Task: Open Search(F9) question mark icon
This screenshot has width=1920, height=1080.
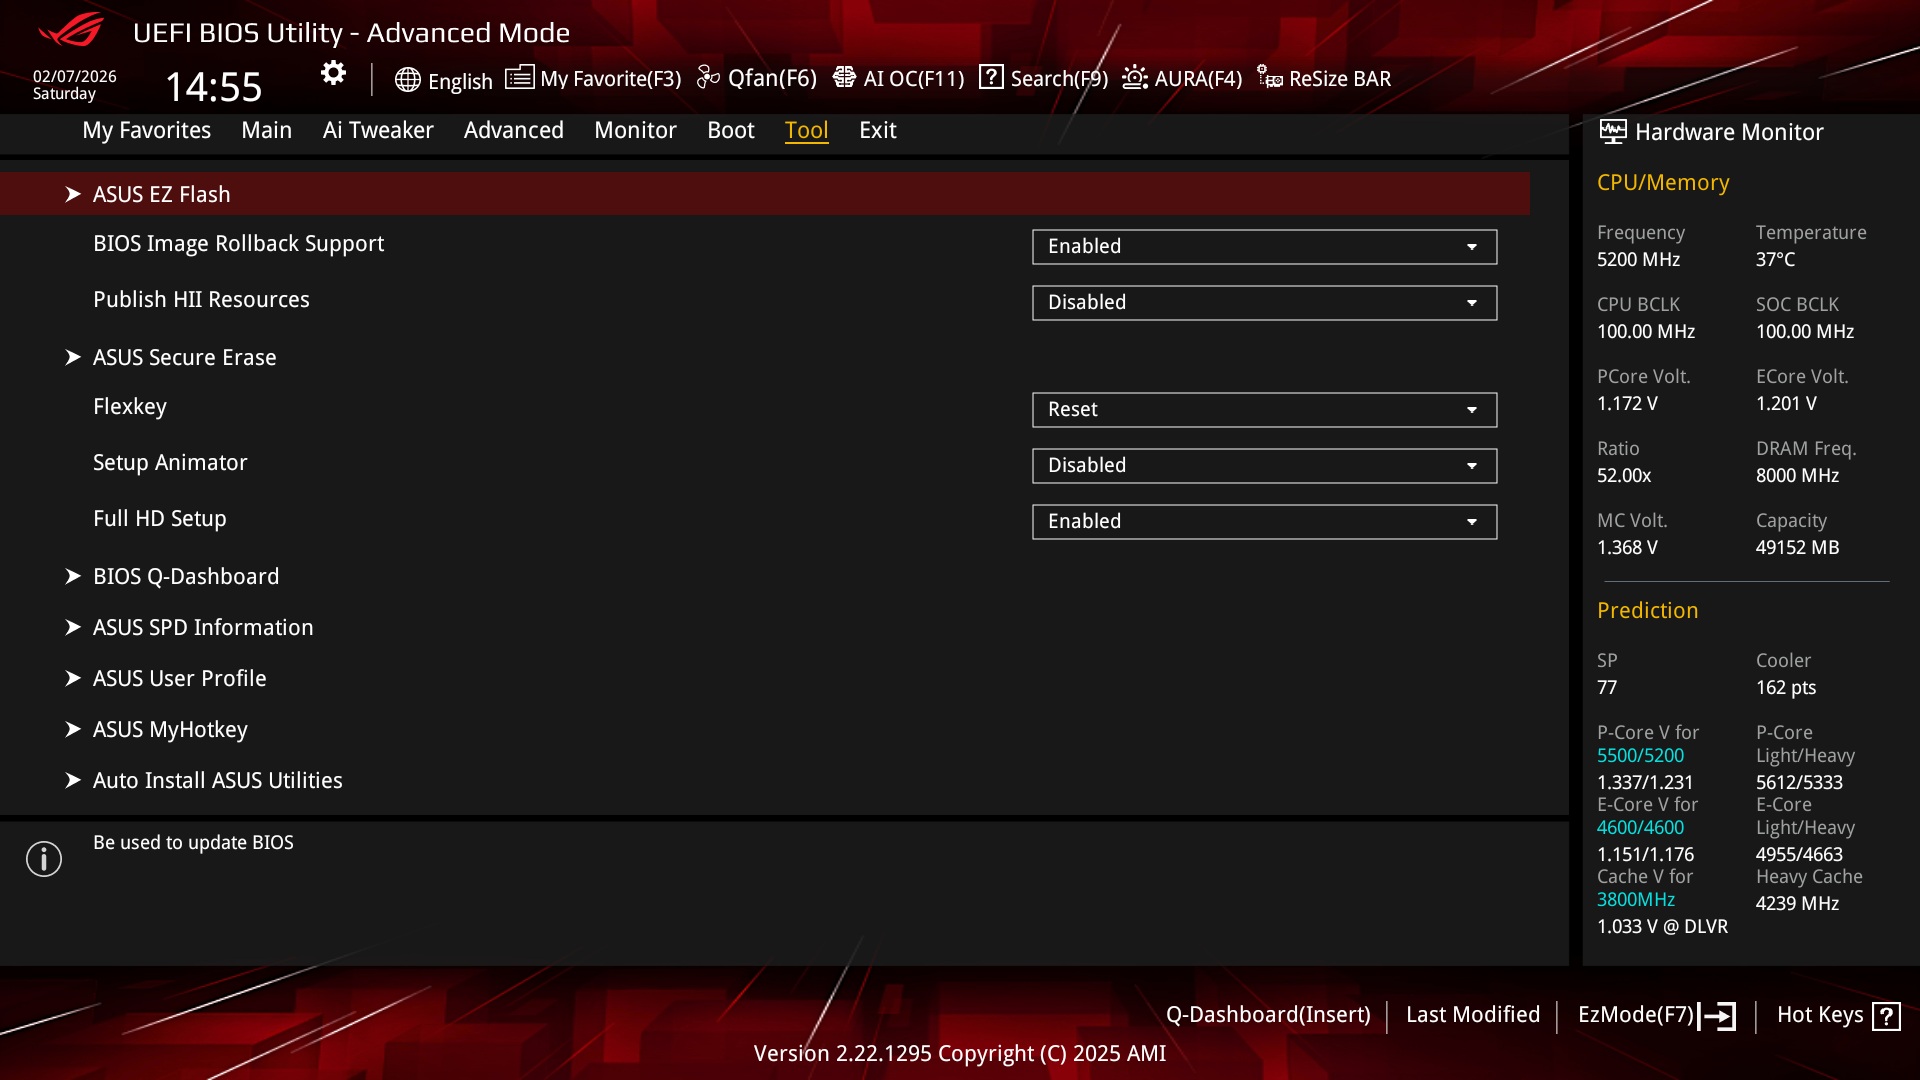Action: click(x=991, y=77)
